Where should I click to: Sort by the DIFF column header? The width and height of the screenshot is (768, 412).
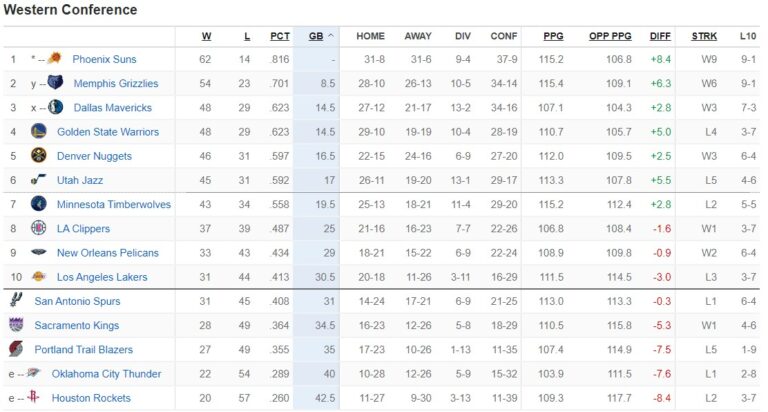tap(659, 36)
